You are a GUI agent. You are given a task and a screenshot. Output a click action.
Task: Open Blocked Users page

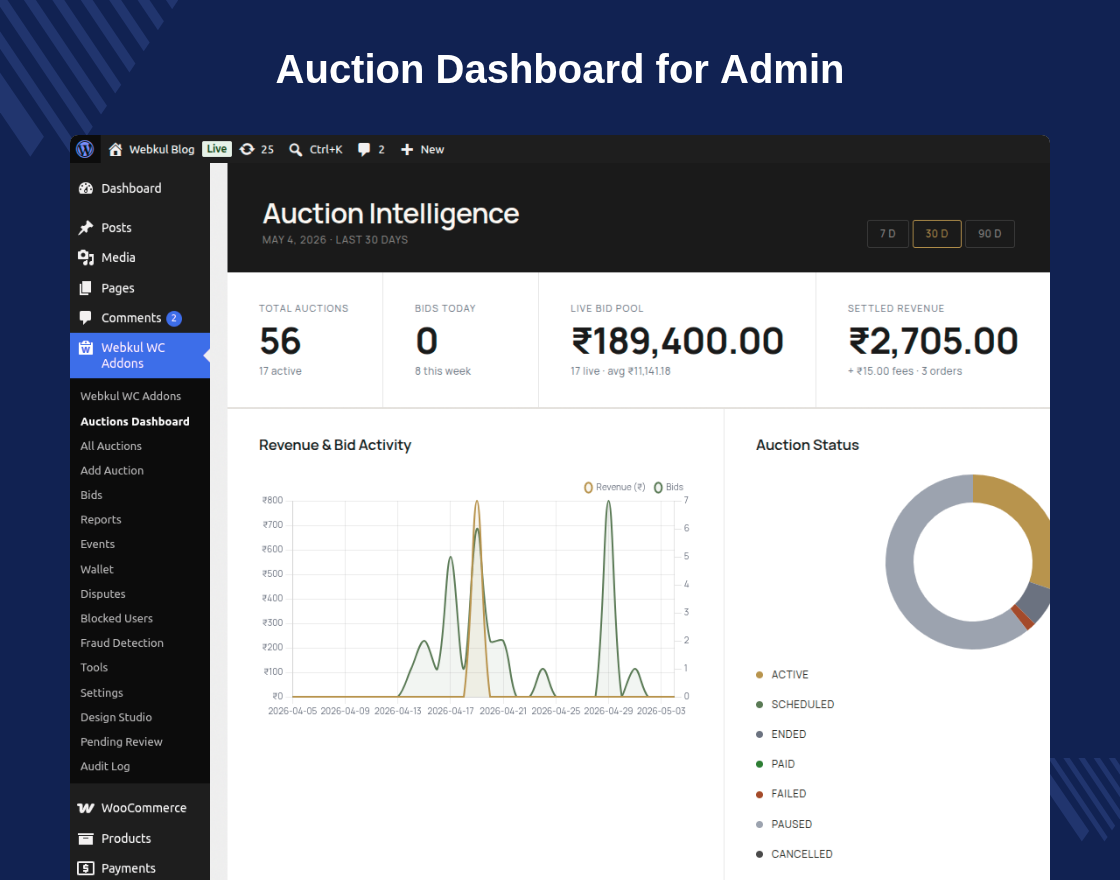(x=116, y=618)
